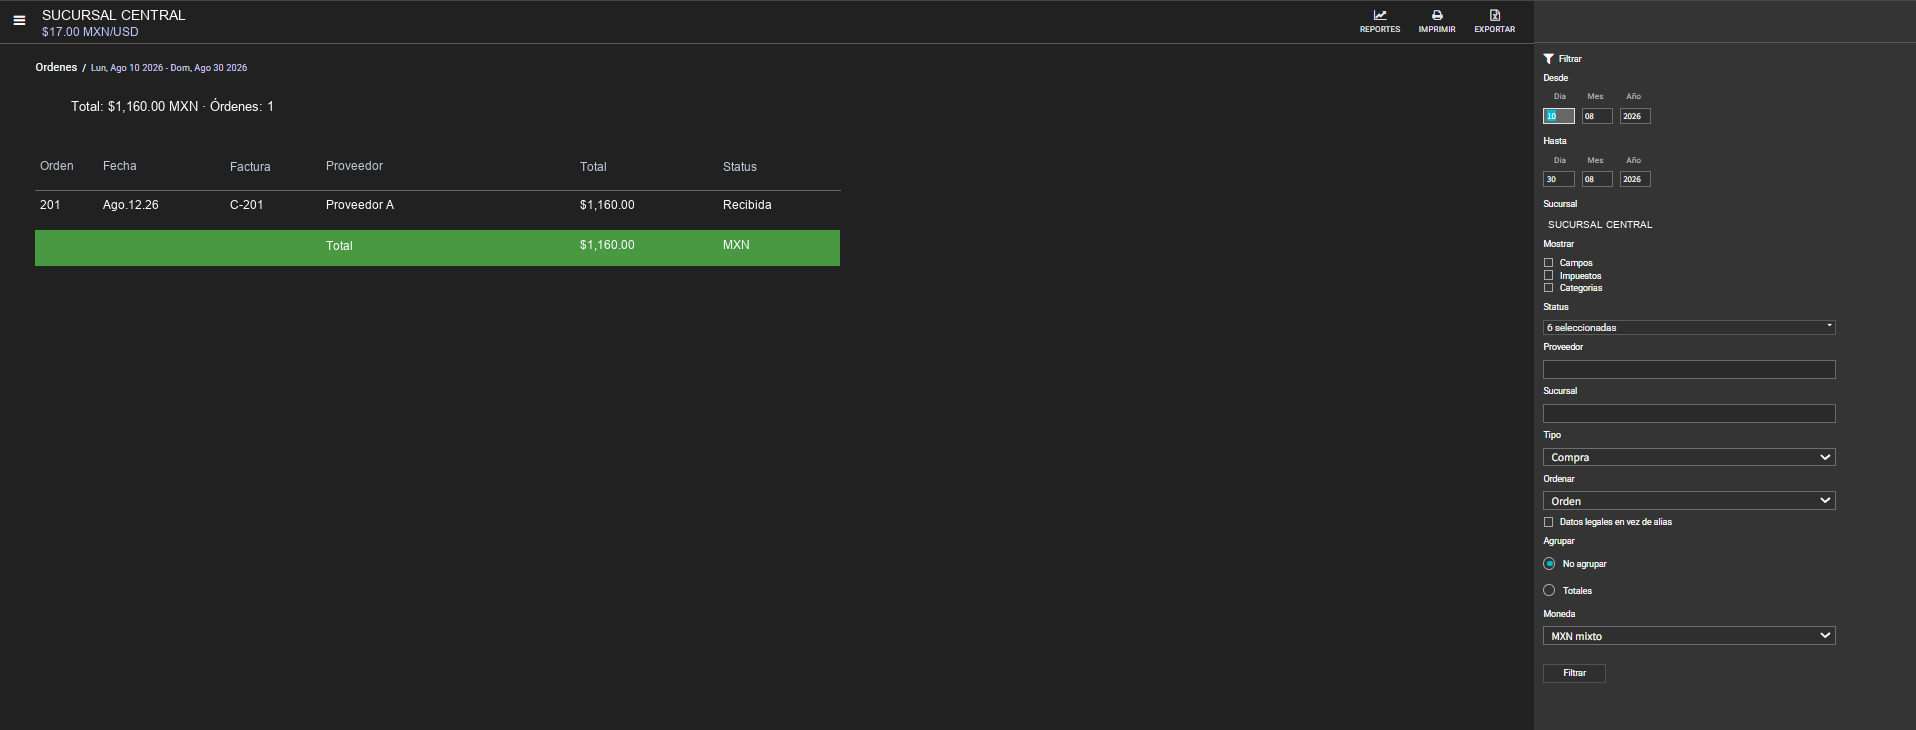Image resolution: width=1916 pixels, height=730 pixels.
Task: Click the date Ago.12.26
Action: (x=131, y=205)
